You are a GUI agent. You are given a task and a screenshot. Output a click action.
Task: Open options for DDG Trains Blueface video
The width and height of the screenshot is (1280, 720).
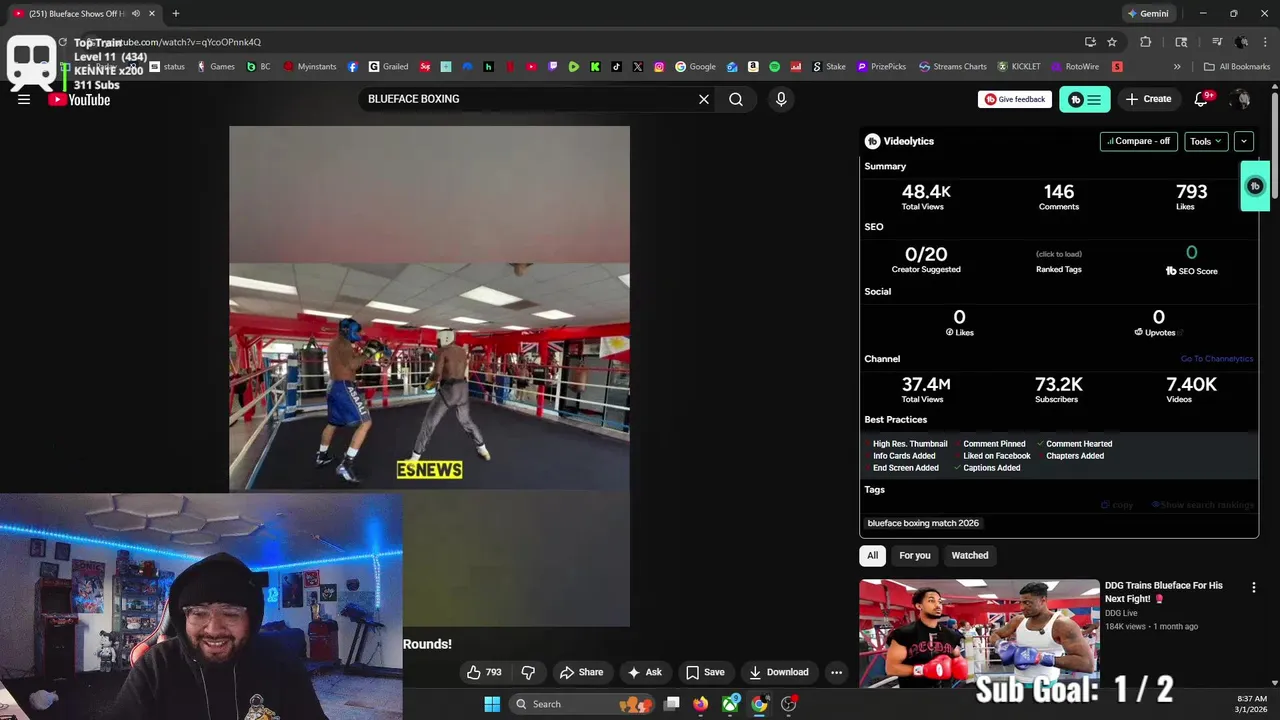[x=1253, y=588]
